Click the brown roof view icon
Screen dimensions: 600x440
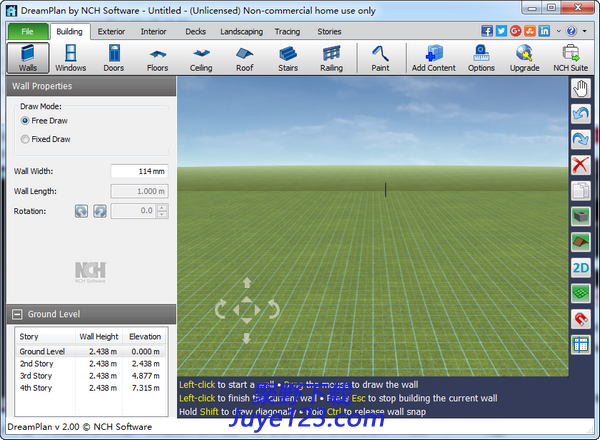tap(581, 242)
